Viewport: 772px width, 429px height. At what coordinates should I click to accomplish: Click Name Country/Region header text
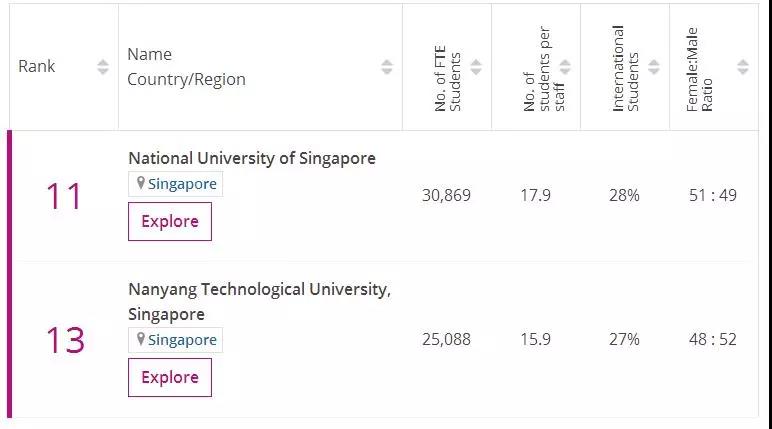pyautogui.click(x=186, y=67)
